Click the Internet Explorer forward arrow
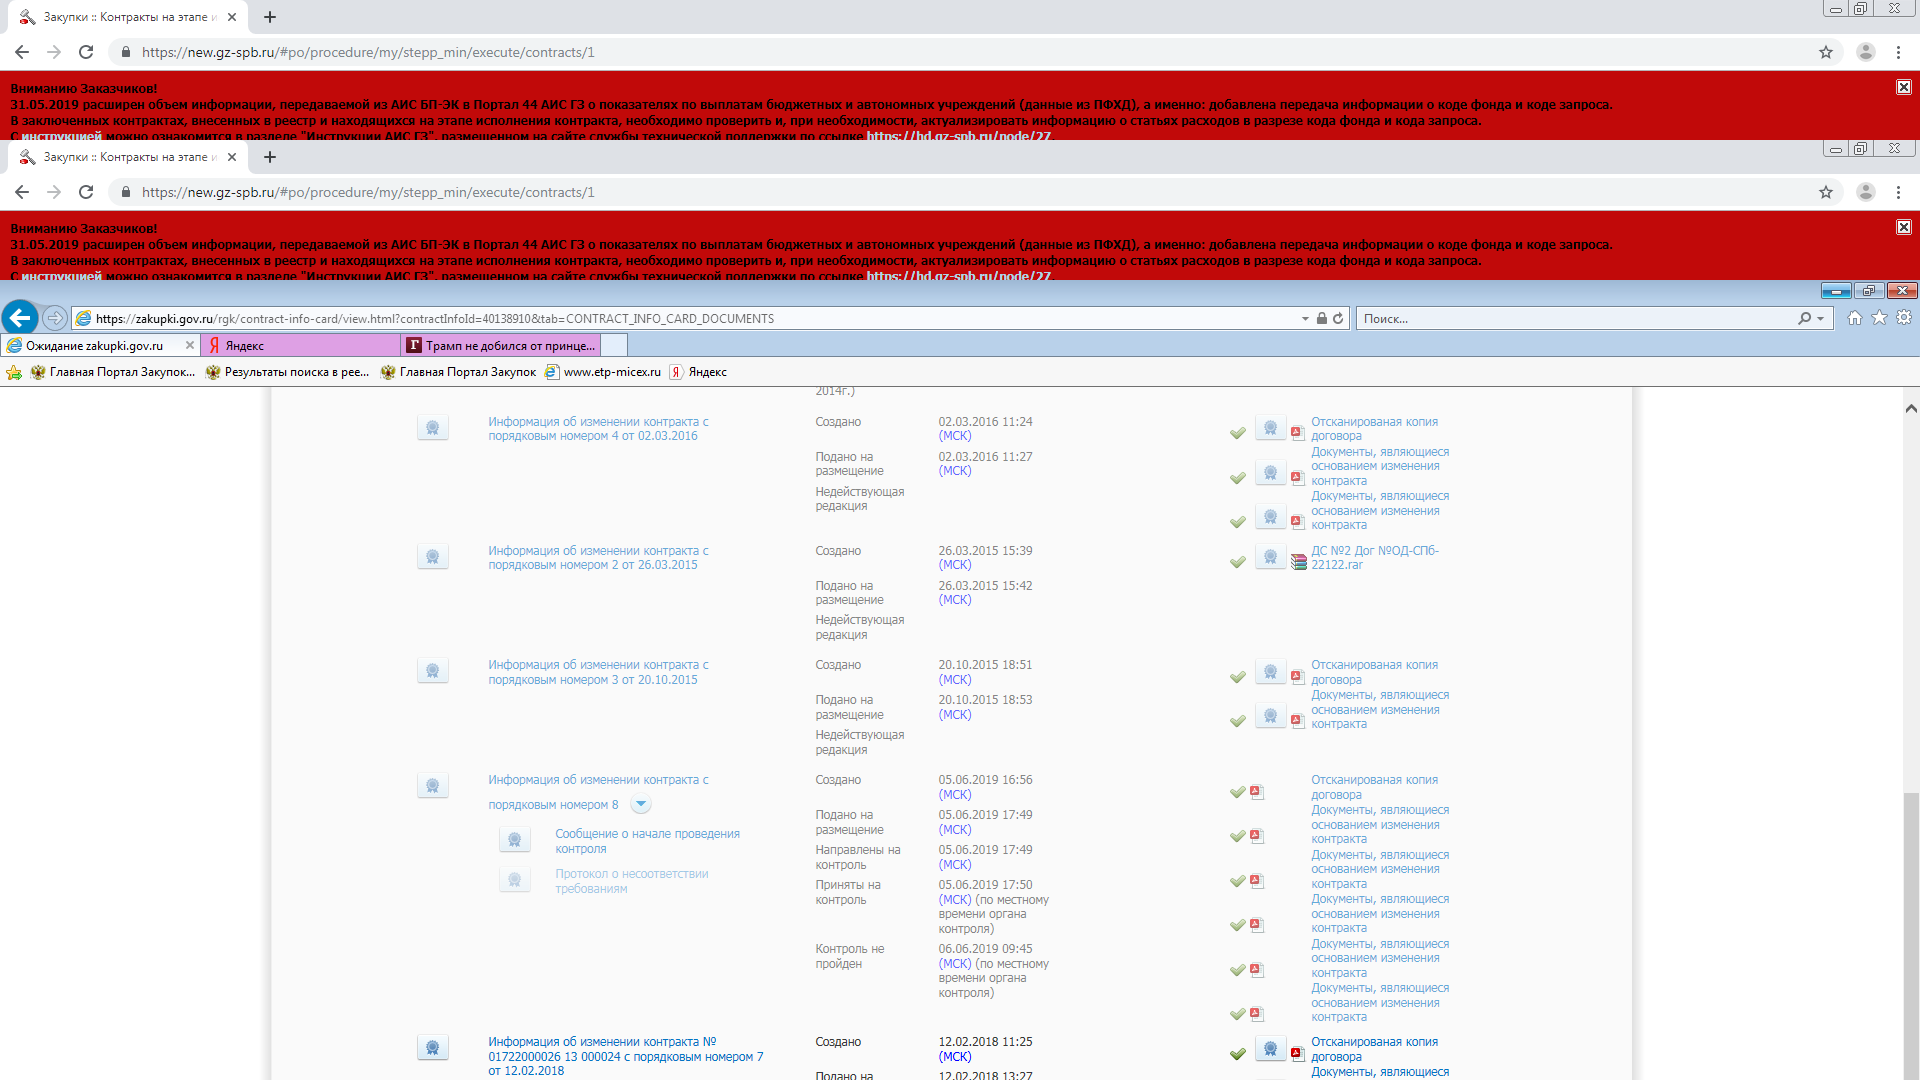The image size is (1920, 1080). (x=55, y=318)
